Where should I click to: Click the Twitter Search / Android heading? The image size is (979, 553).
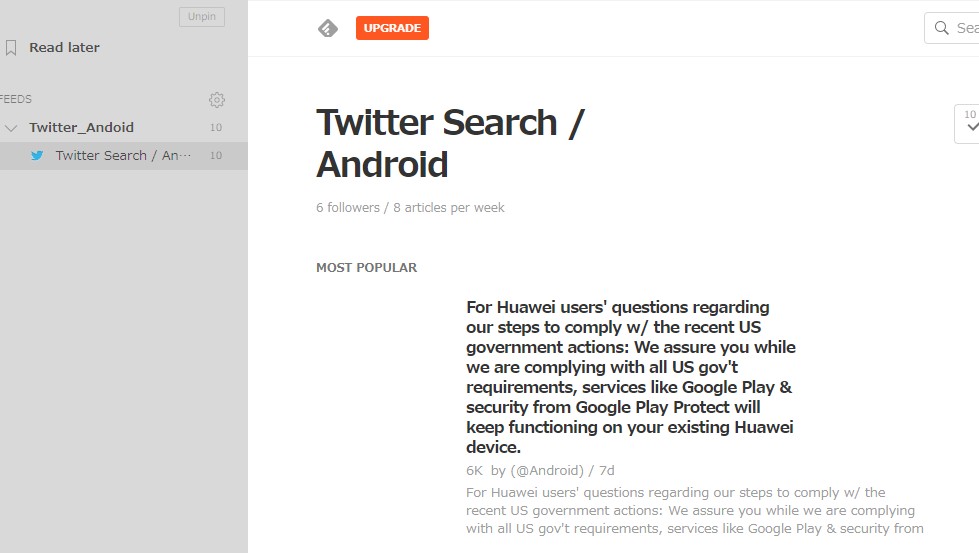click(450, 143)
